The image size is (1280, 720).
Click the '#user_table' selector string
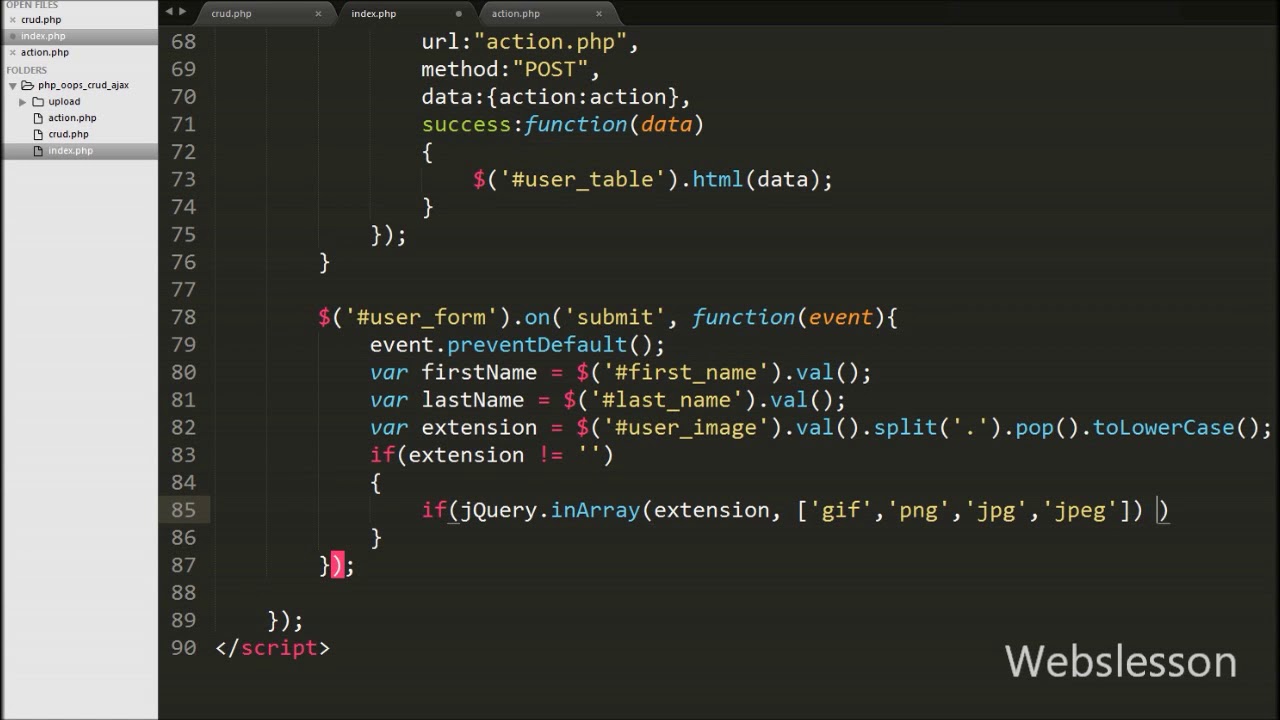[x=582, y=180]
